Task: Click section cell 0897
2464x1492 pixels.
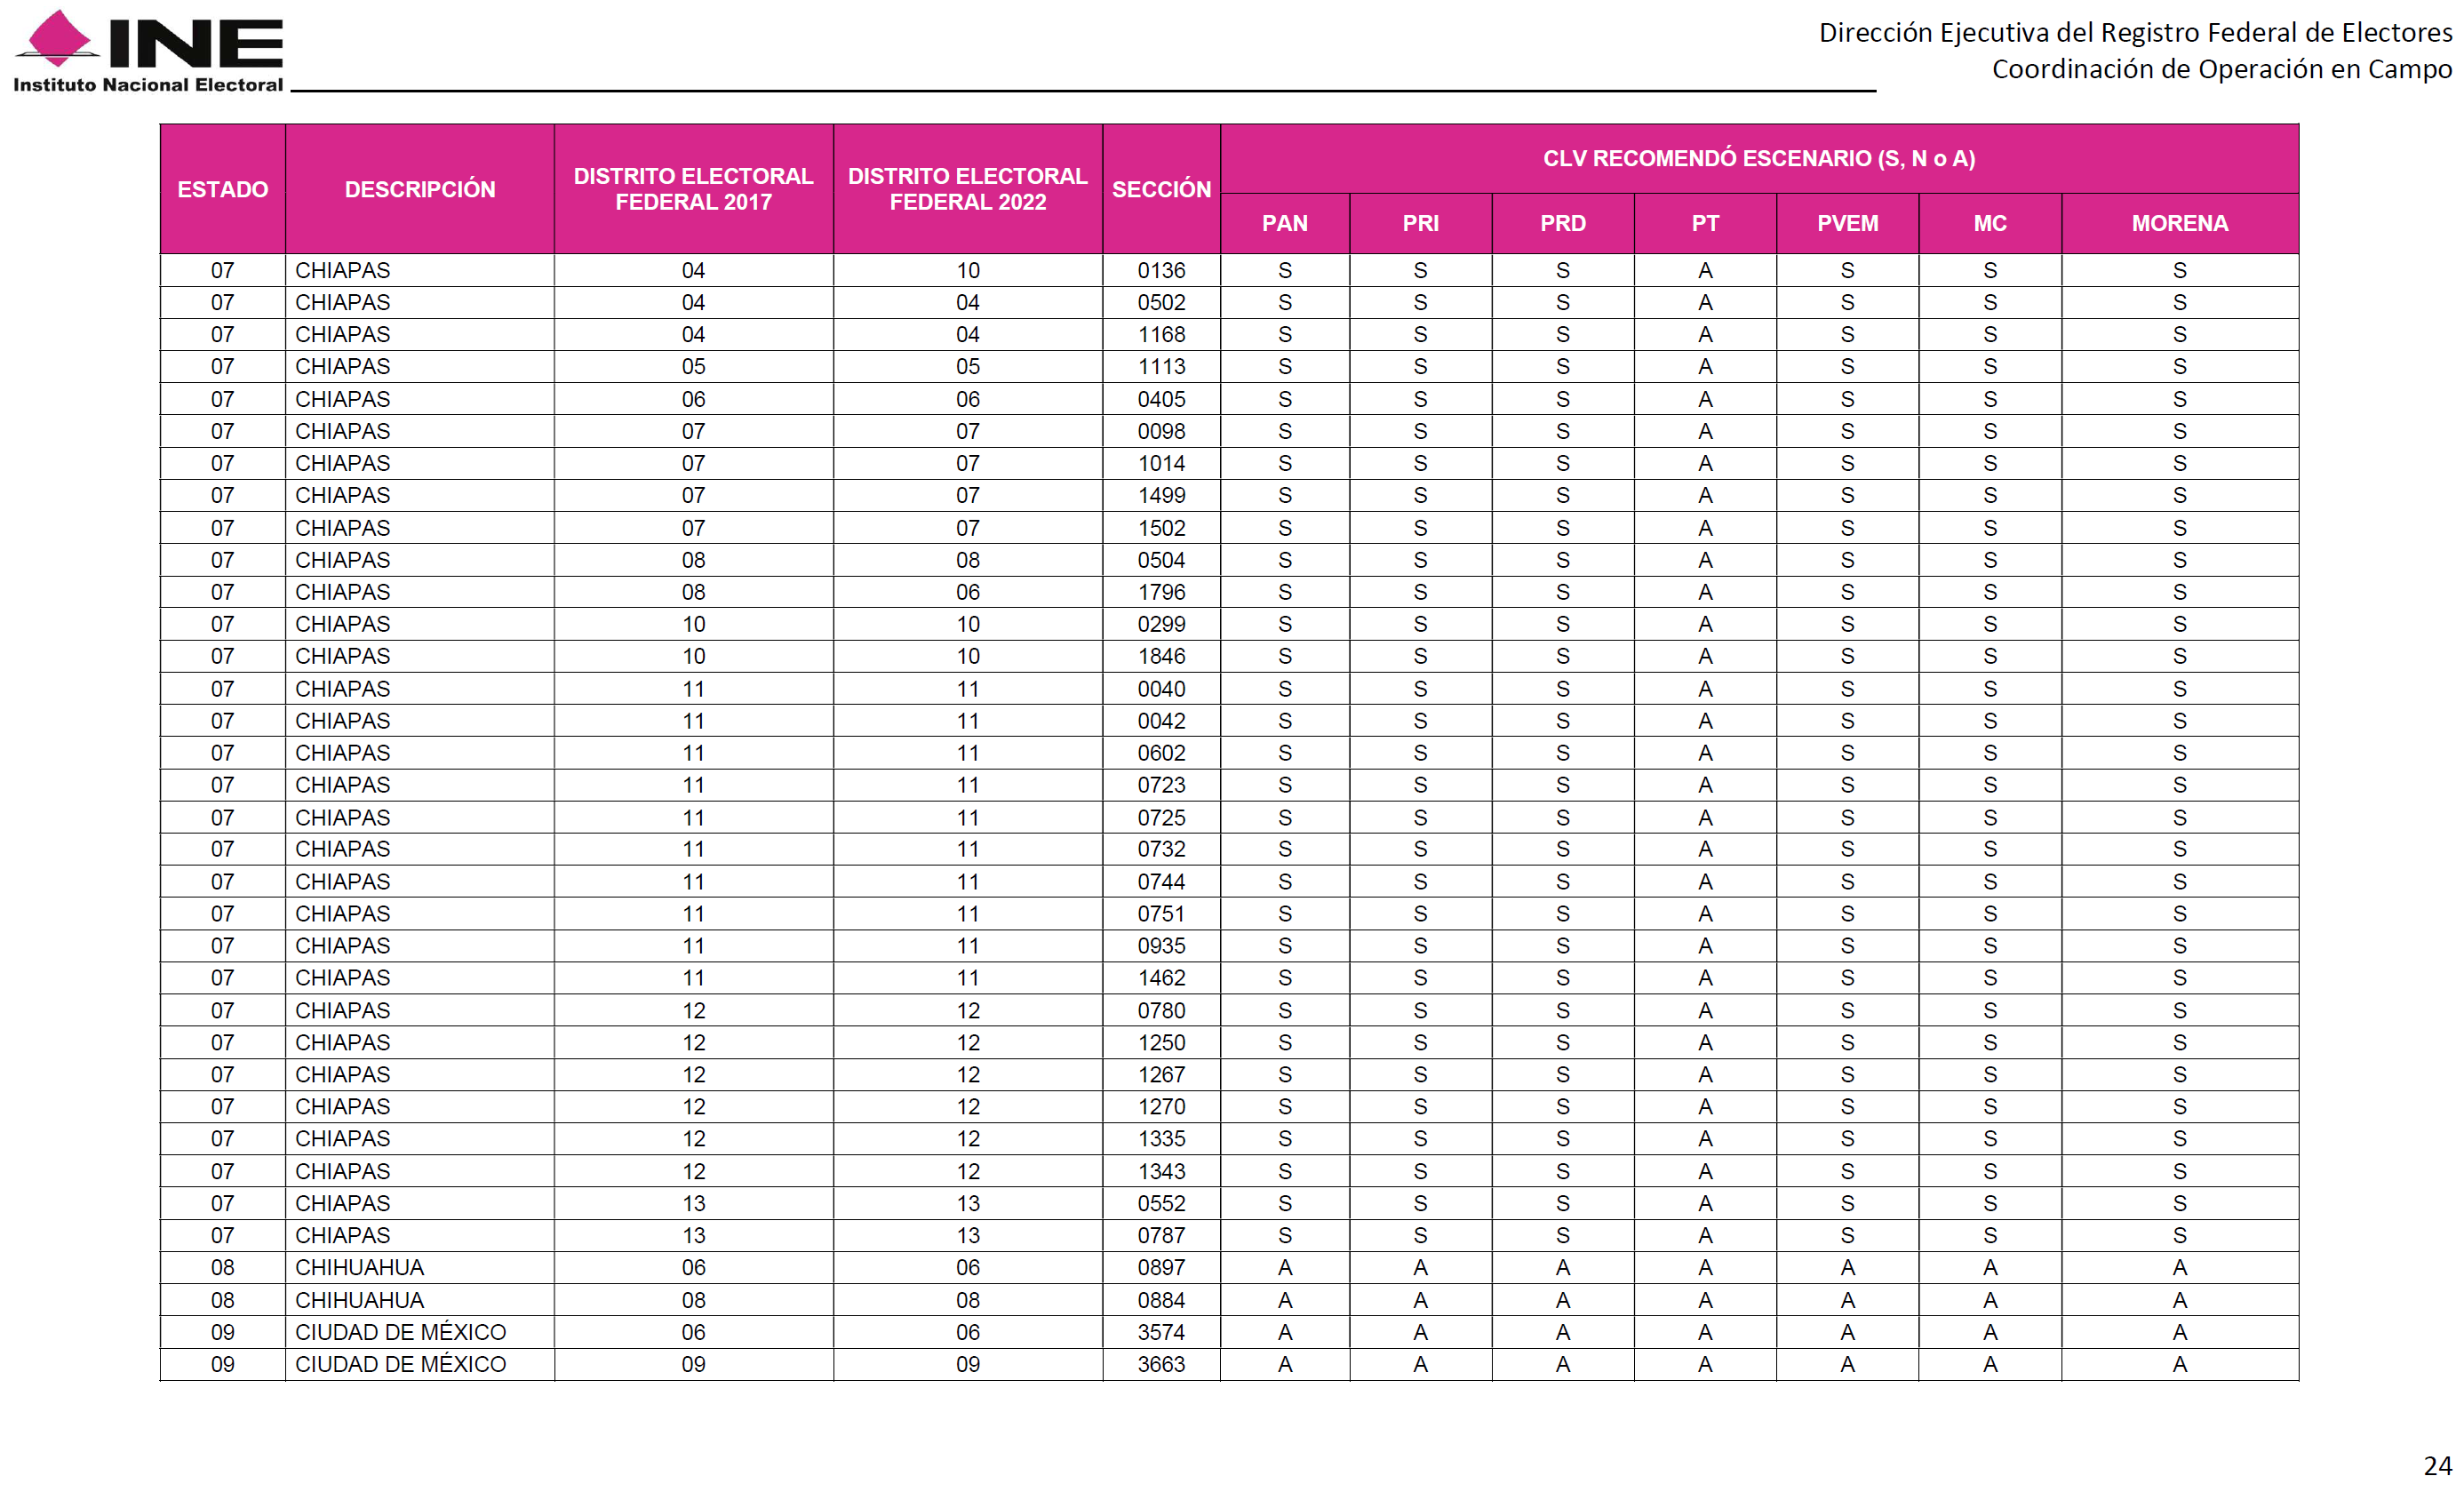Action: (1161, 1267)
